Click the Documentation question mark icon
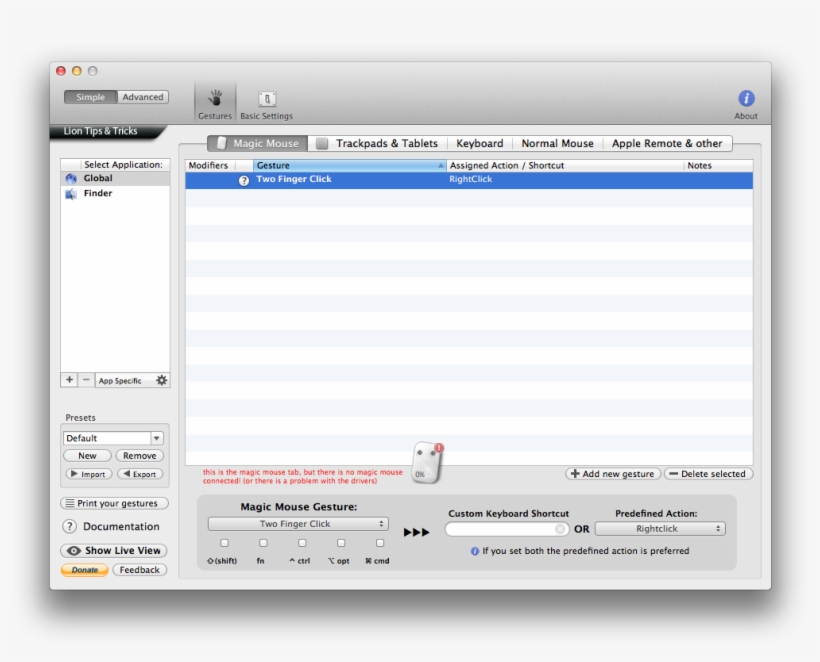 70,527
